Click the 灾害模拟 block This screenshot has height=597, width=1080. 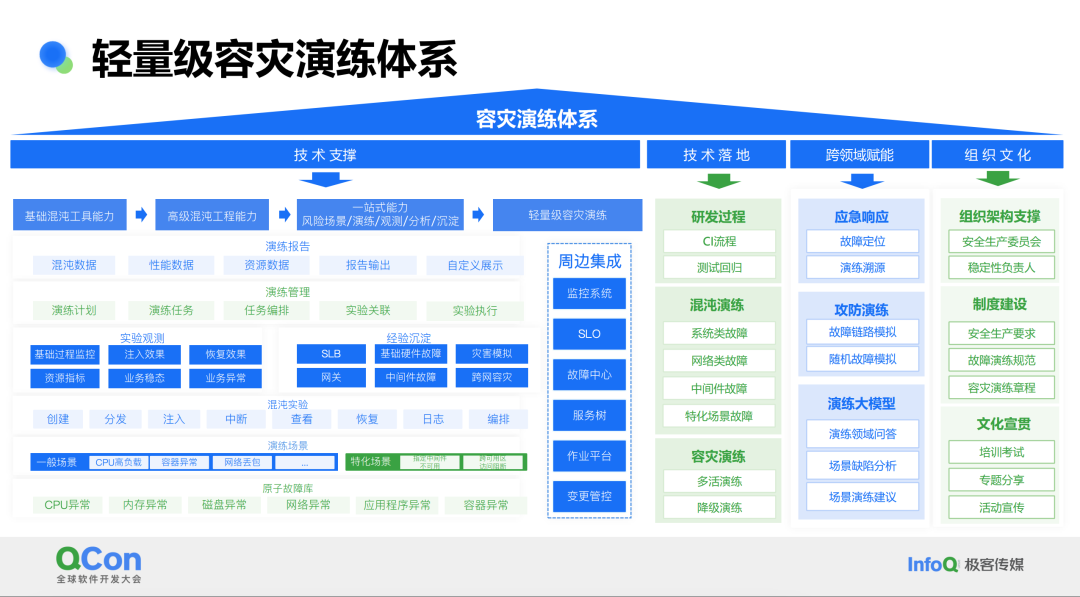click(492, 354)
